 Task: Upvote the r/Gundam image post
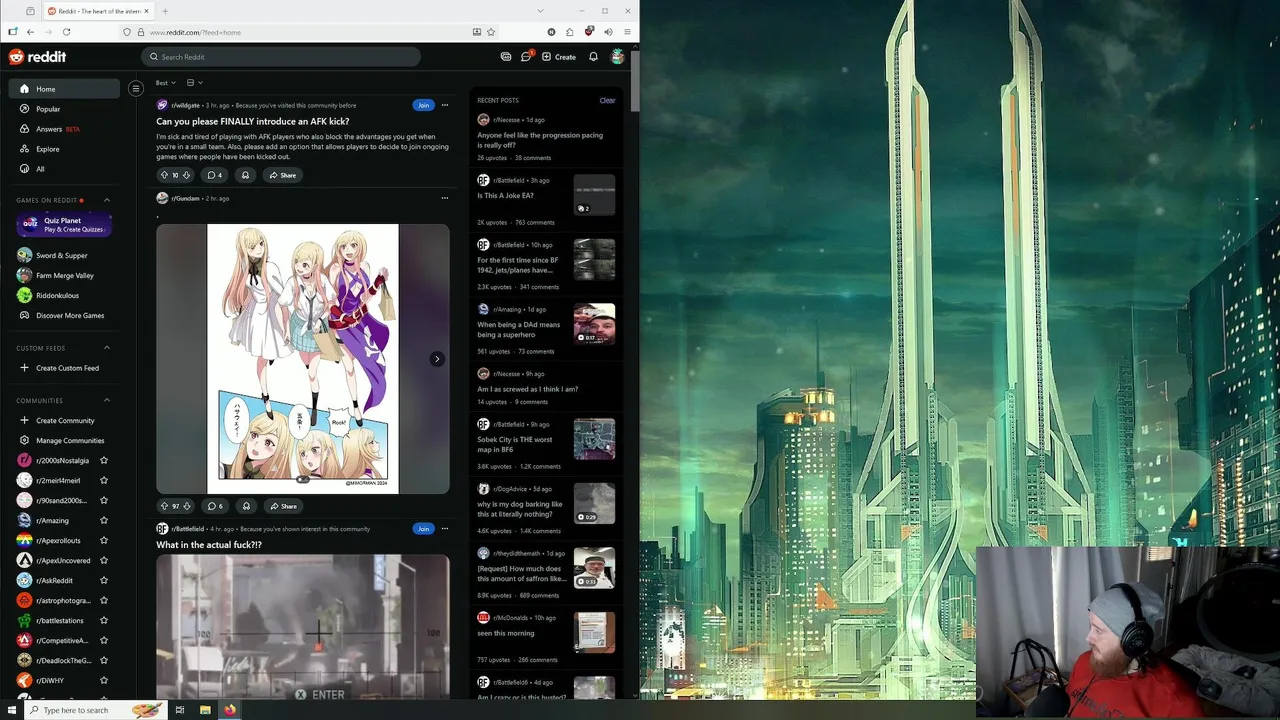coord(164,506)
